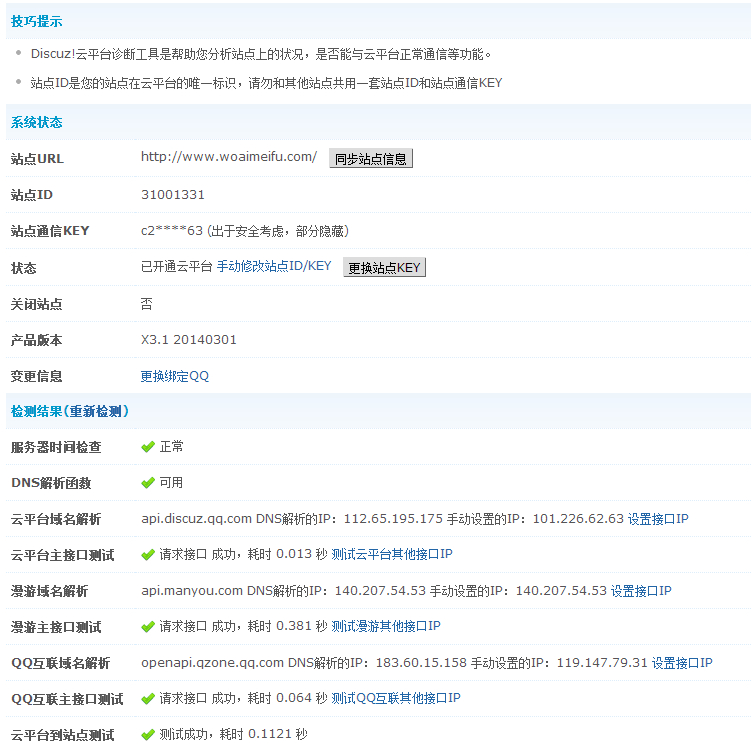
Task: Click green check in QQ互联主接口测试 row
Action: click(148, 699)
